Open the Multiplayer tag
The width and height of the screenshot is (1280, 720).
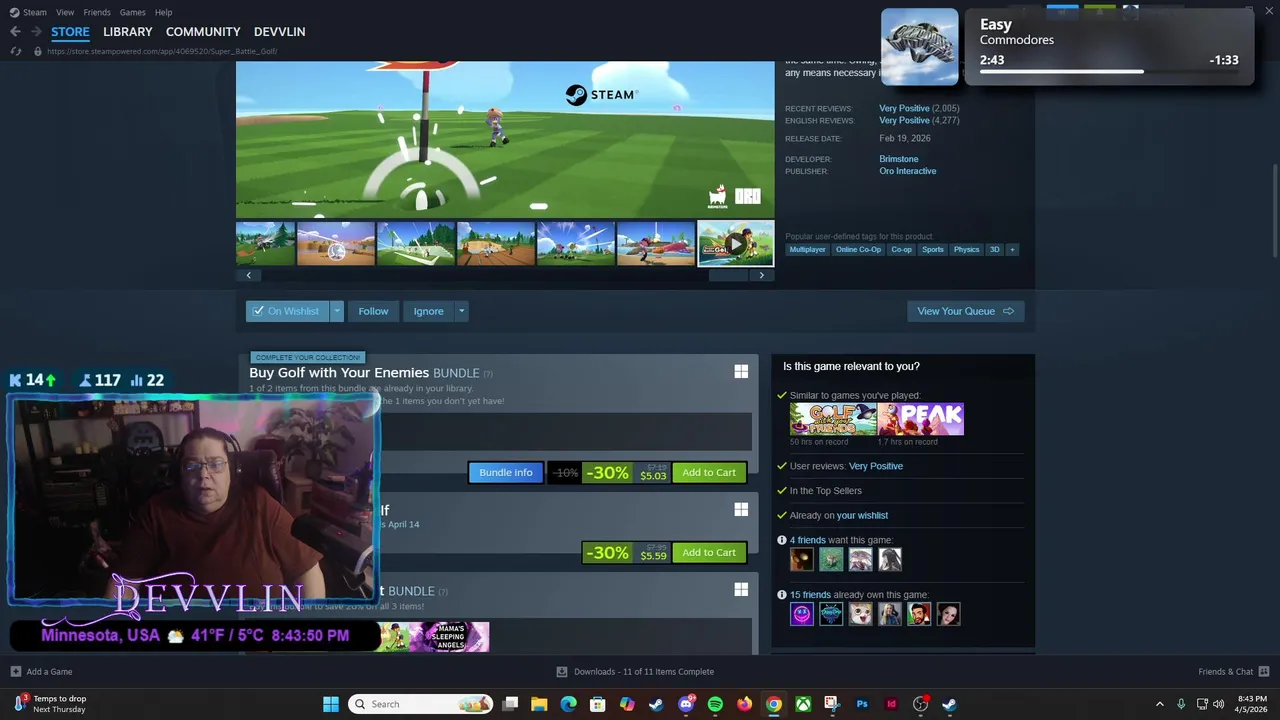[x=807, y=249]
